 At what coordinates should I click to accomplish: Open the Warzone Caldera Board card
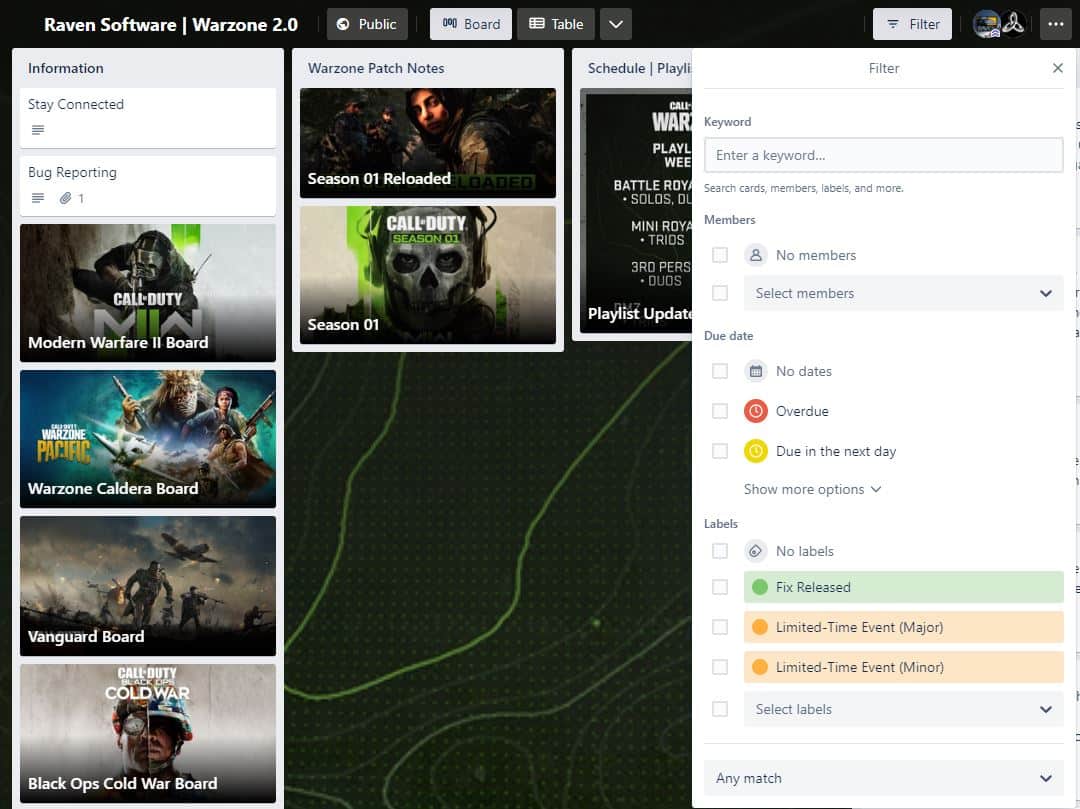coord(148,439)
